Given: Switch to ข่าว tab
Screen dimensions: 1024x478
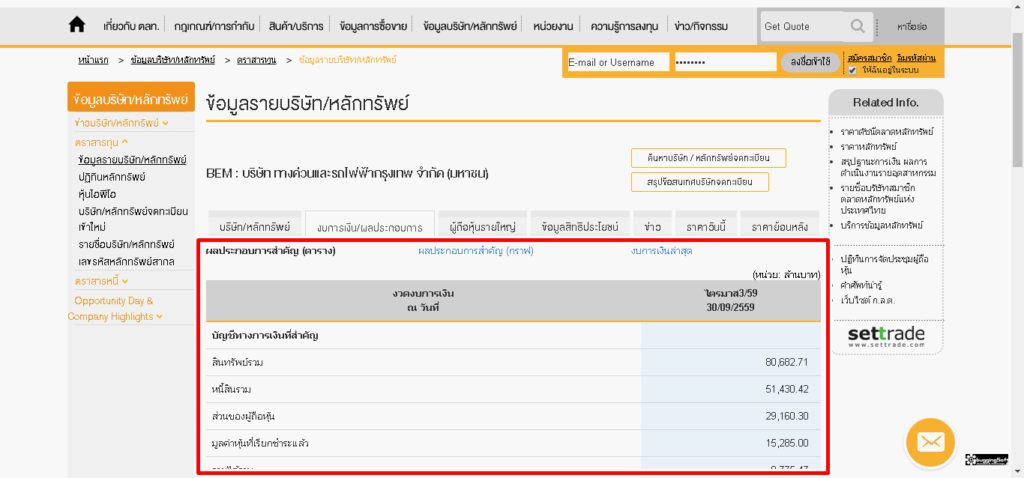Looking at the screenshot, I should click(x=652, y=223).
